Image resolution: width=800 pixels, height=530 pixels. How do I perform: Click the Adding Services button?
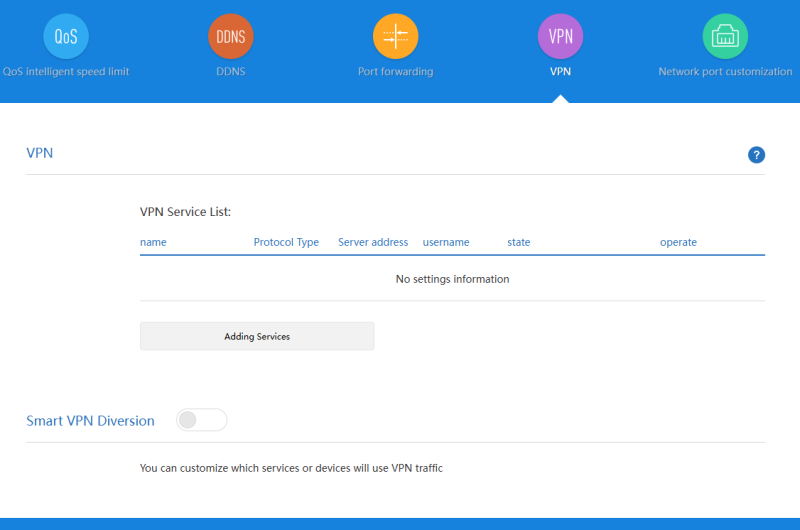click(257, 336)
